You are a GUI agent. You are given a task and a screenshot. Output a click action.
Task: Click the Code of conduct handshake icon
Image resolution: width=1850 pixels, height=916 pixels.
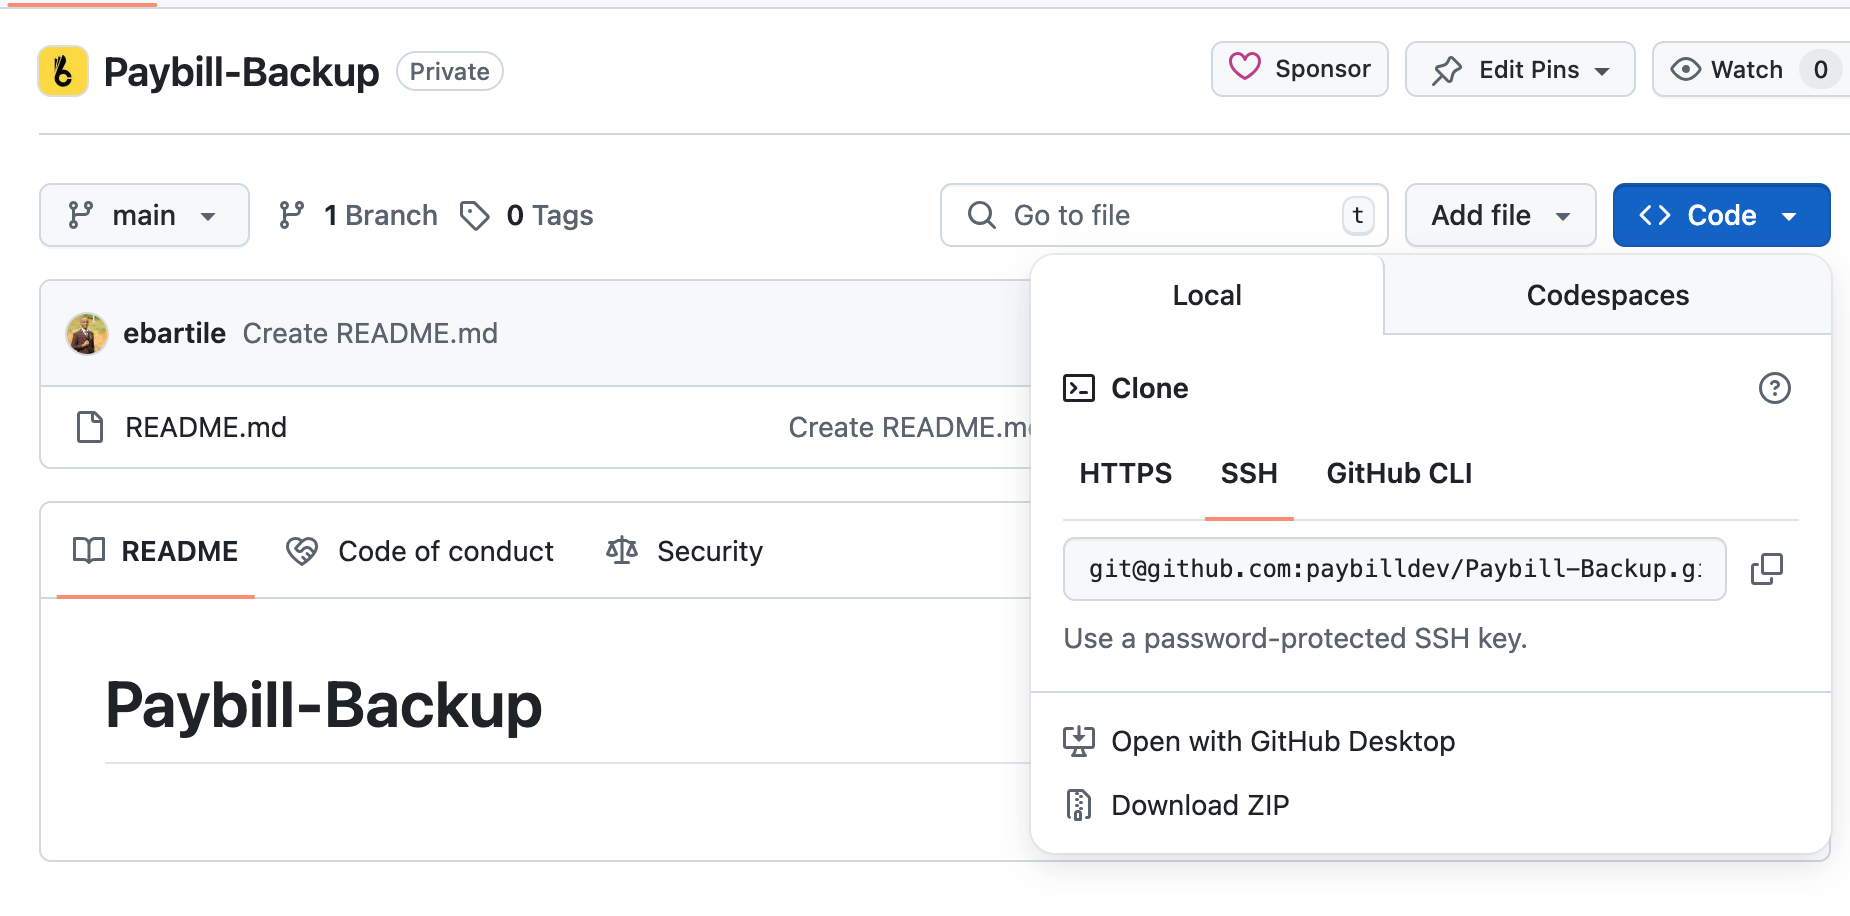coord(302,551)
